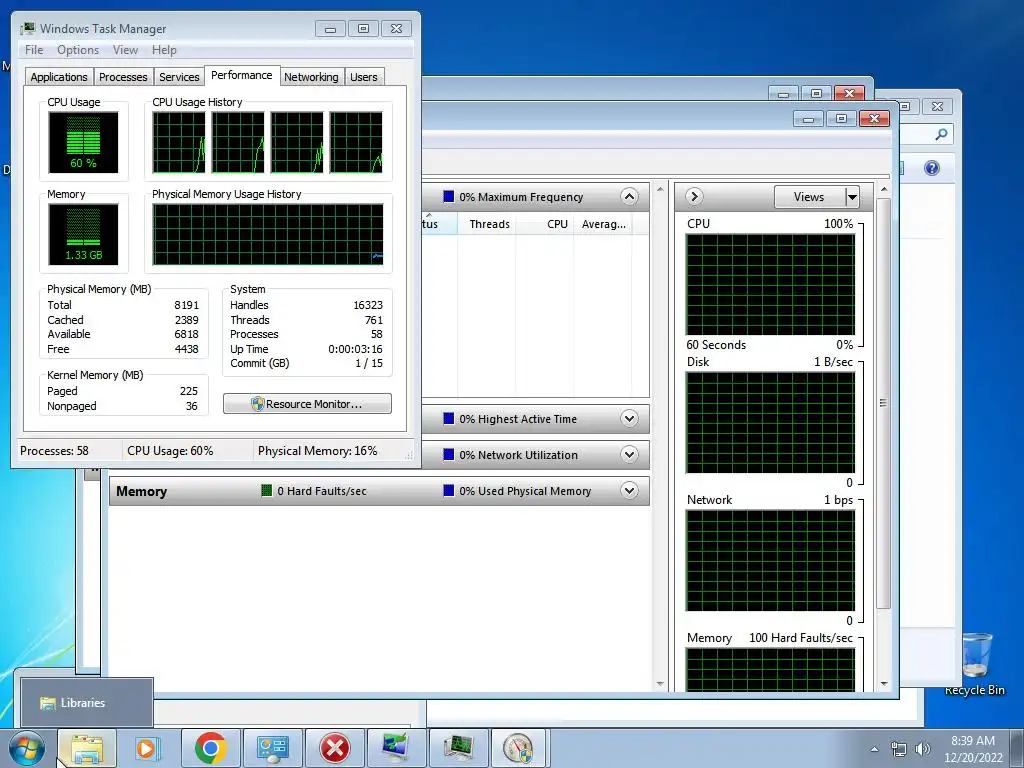Image resolution: width=1024 pixels, height=768 pixels.
Task: Click the network status tray icon
Action: click(899, 749)
